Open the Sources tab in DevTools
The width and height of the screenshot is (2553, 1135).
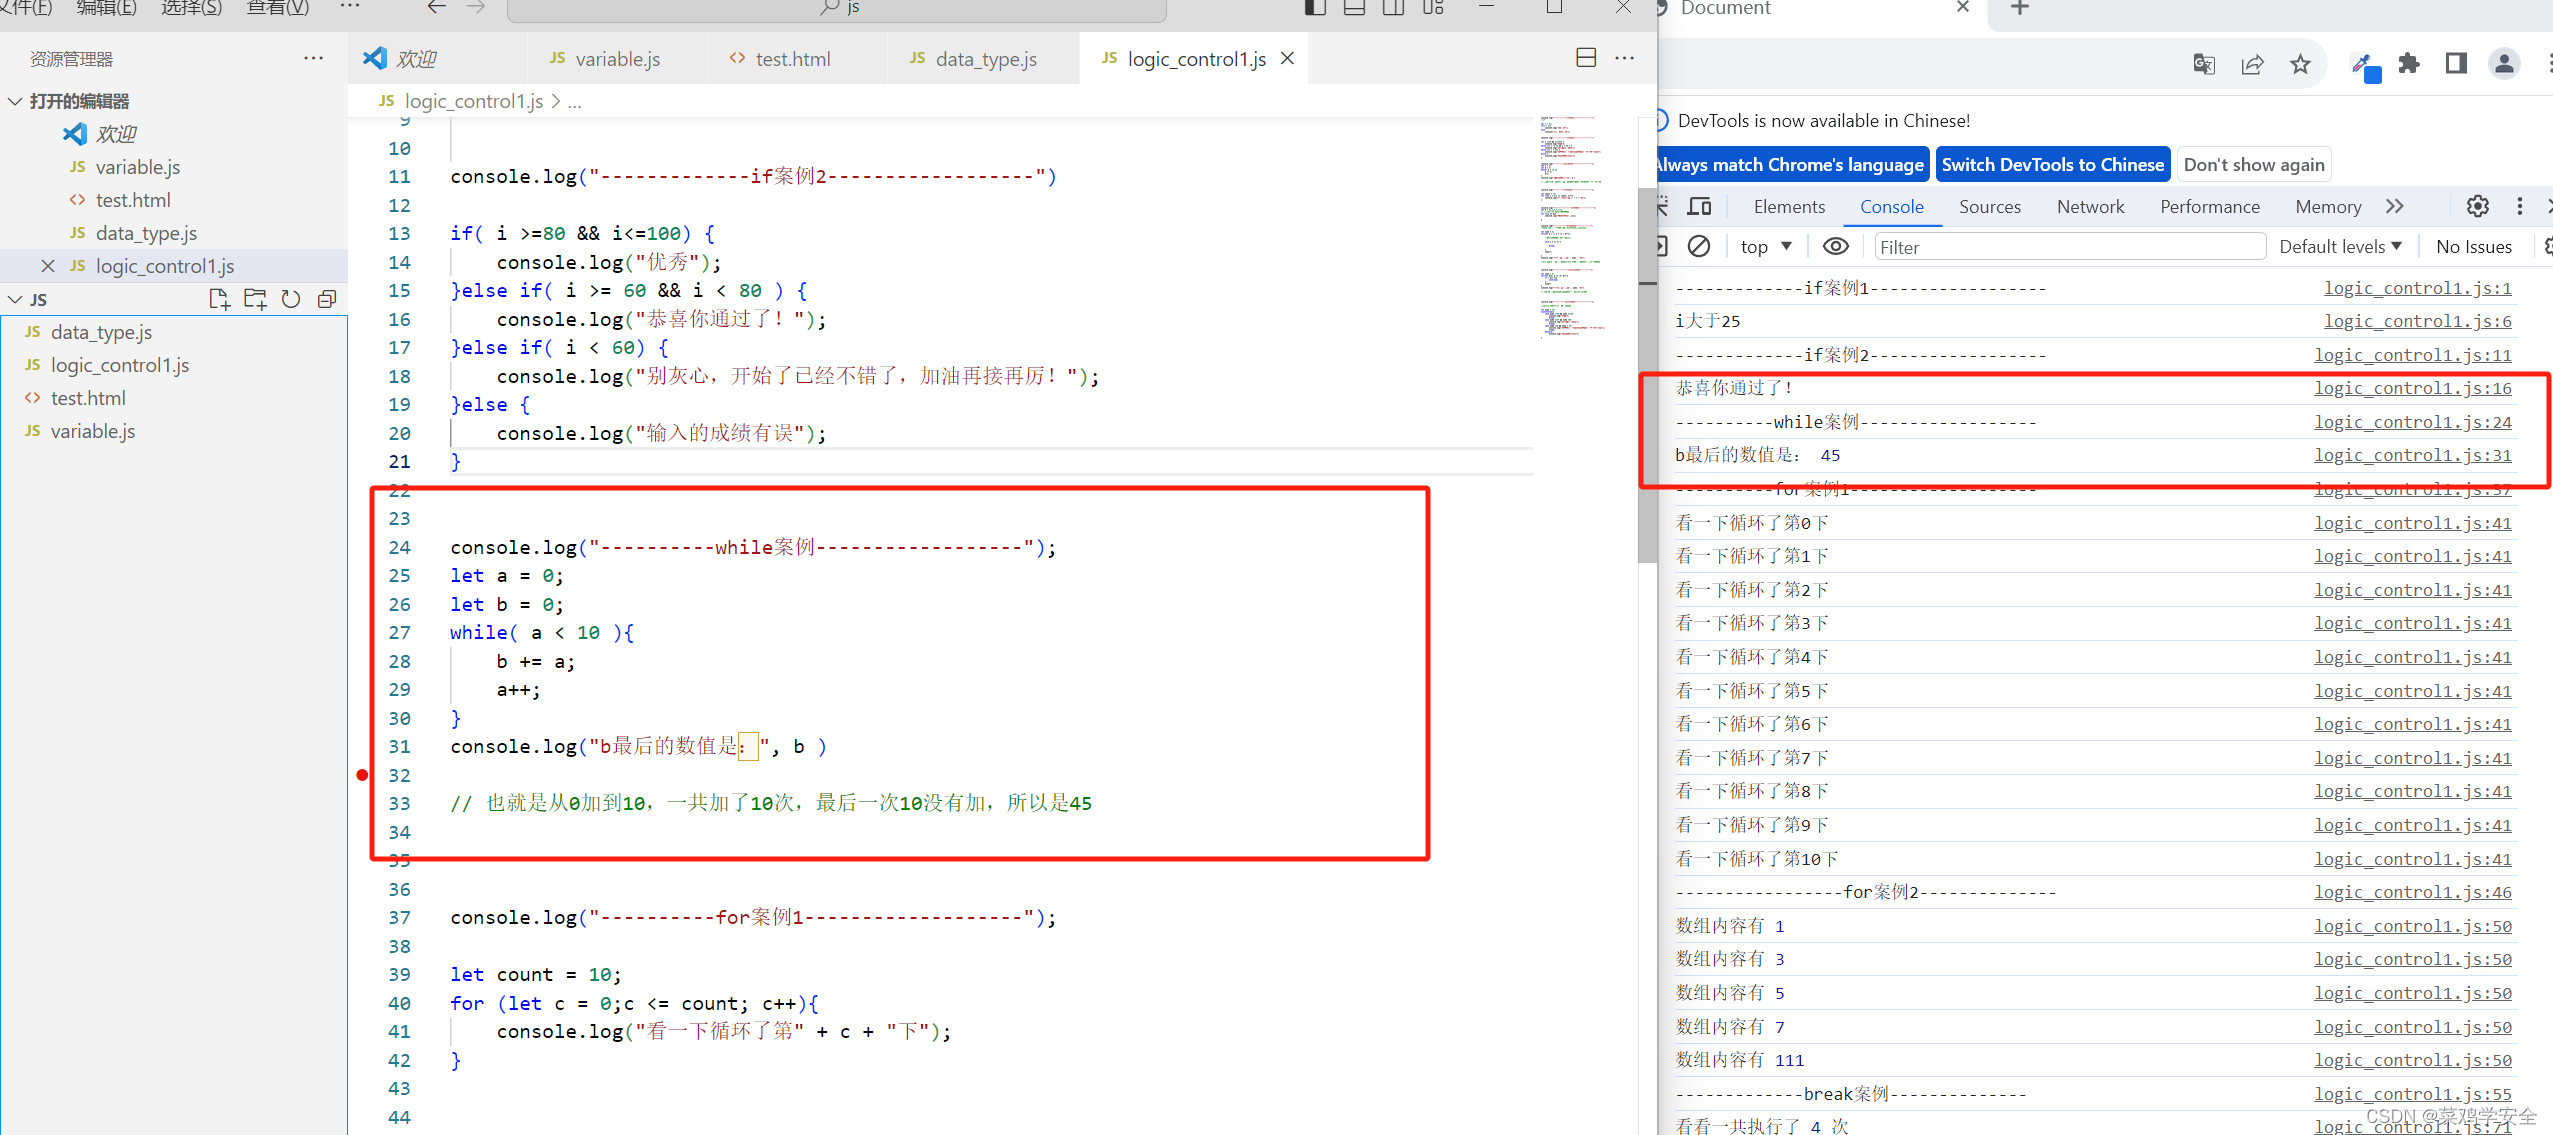point(1990,206)
